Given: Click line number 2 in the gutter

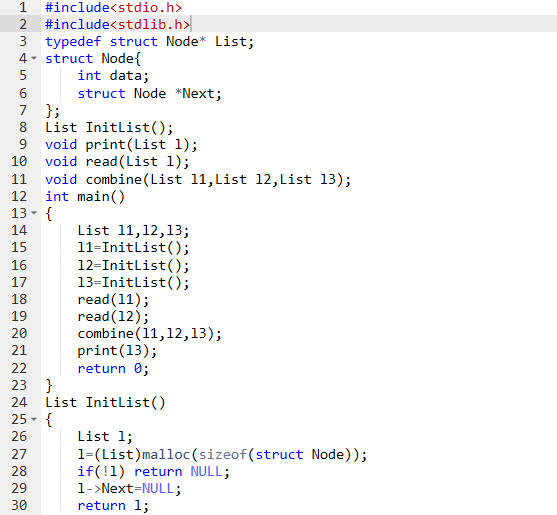Looking at the screenshot, I should pos(23,24).
